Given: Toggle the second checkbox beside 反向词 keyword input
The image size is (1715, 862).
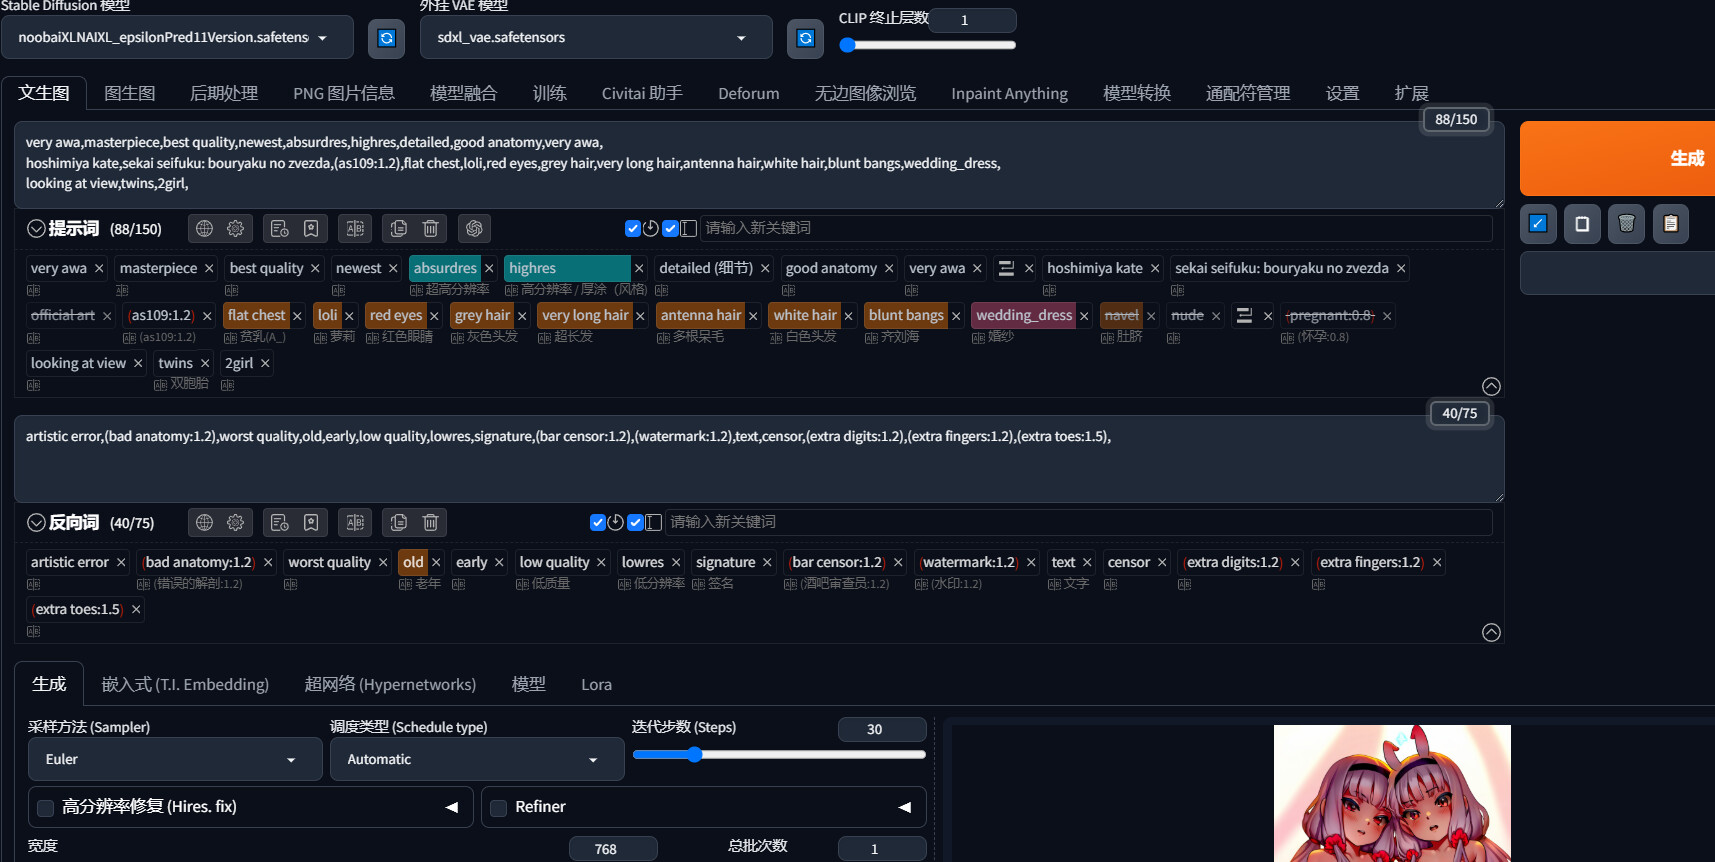Looking at the screenshot, I should 635,522.
